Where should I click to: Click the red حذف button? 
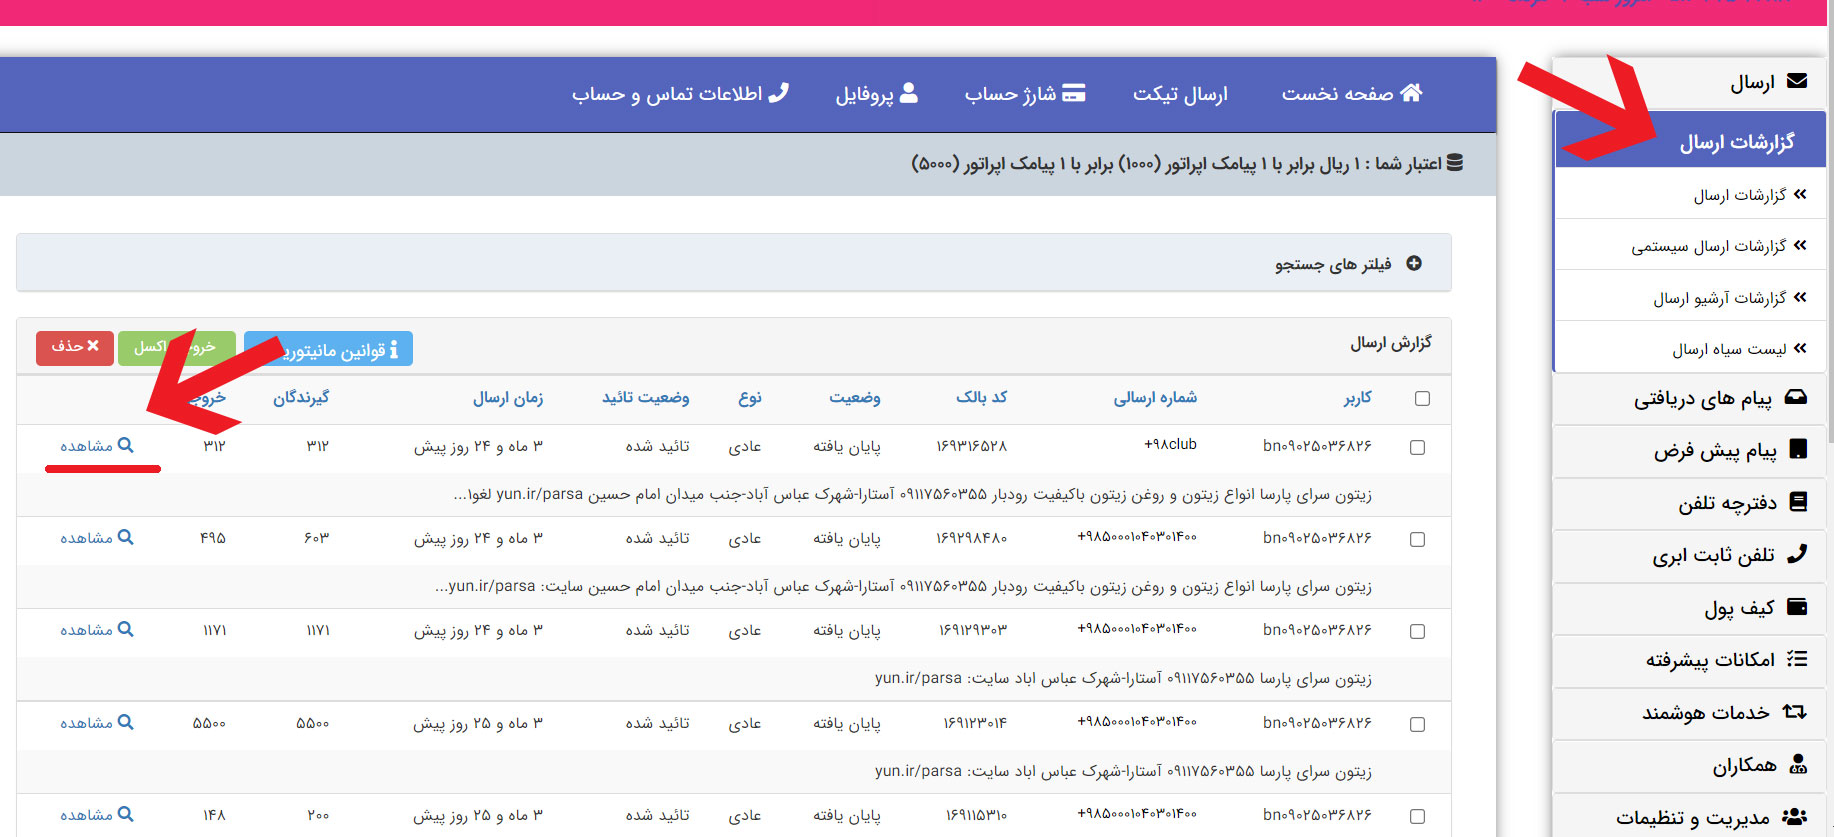tap(75, 347)
